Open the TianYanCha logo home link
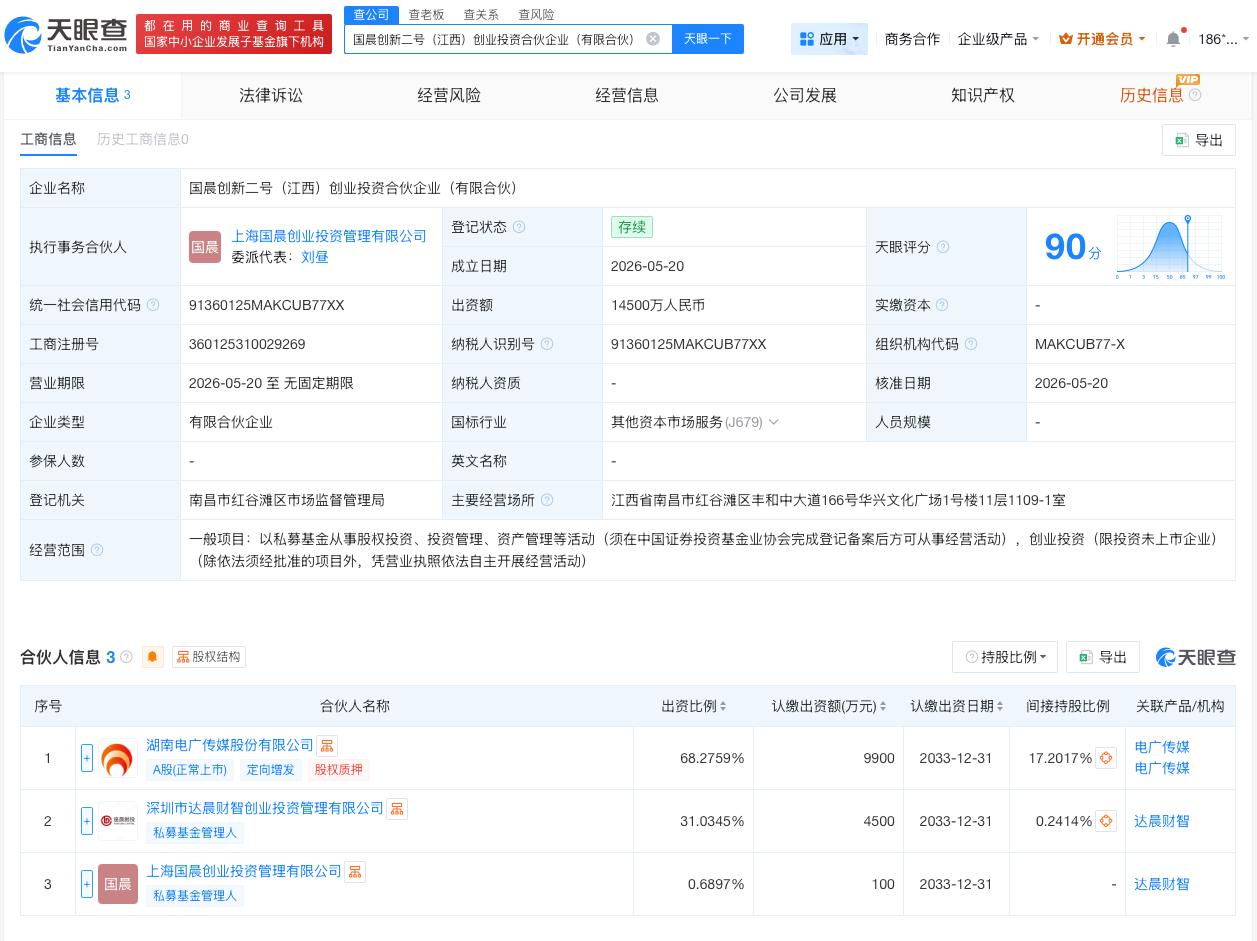This screenshot has width=1257, height=941. pyautogui.click(x=67, y=35)
